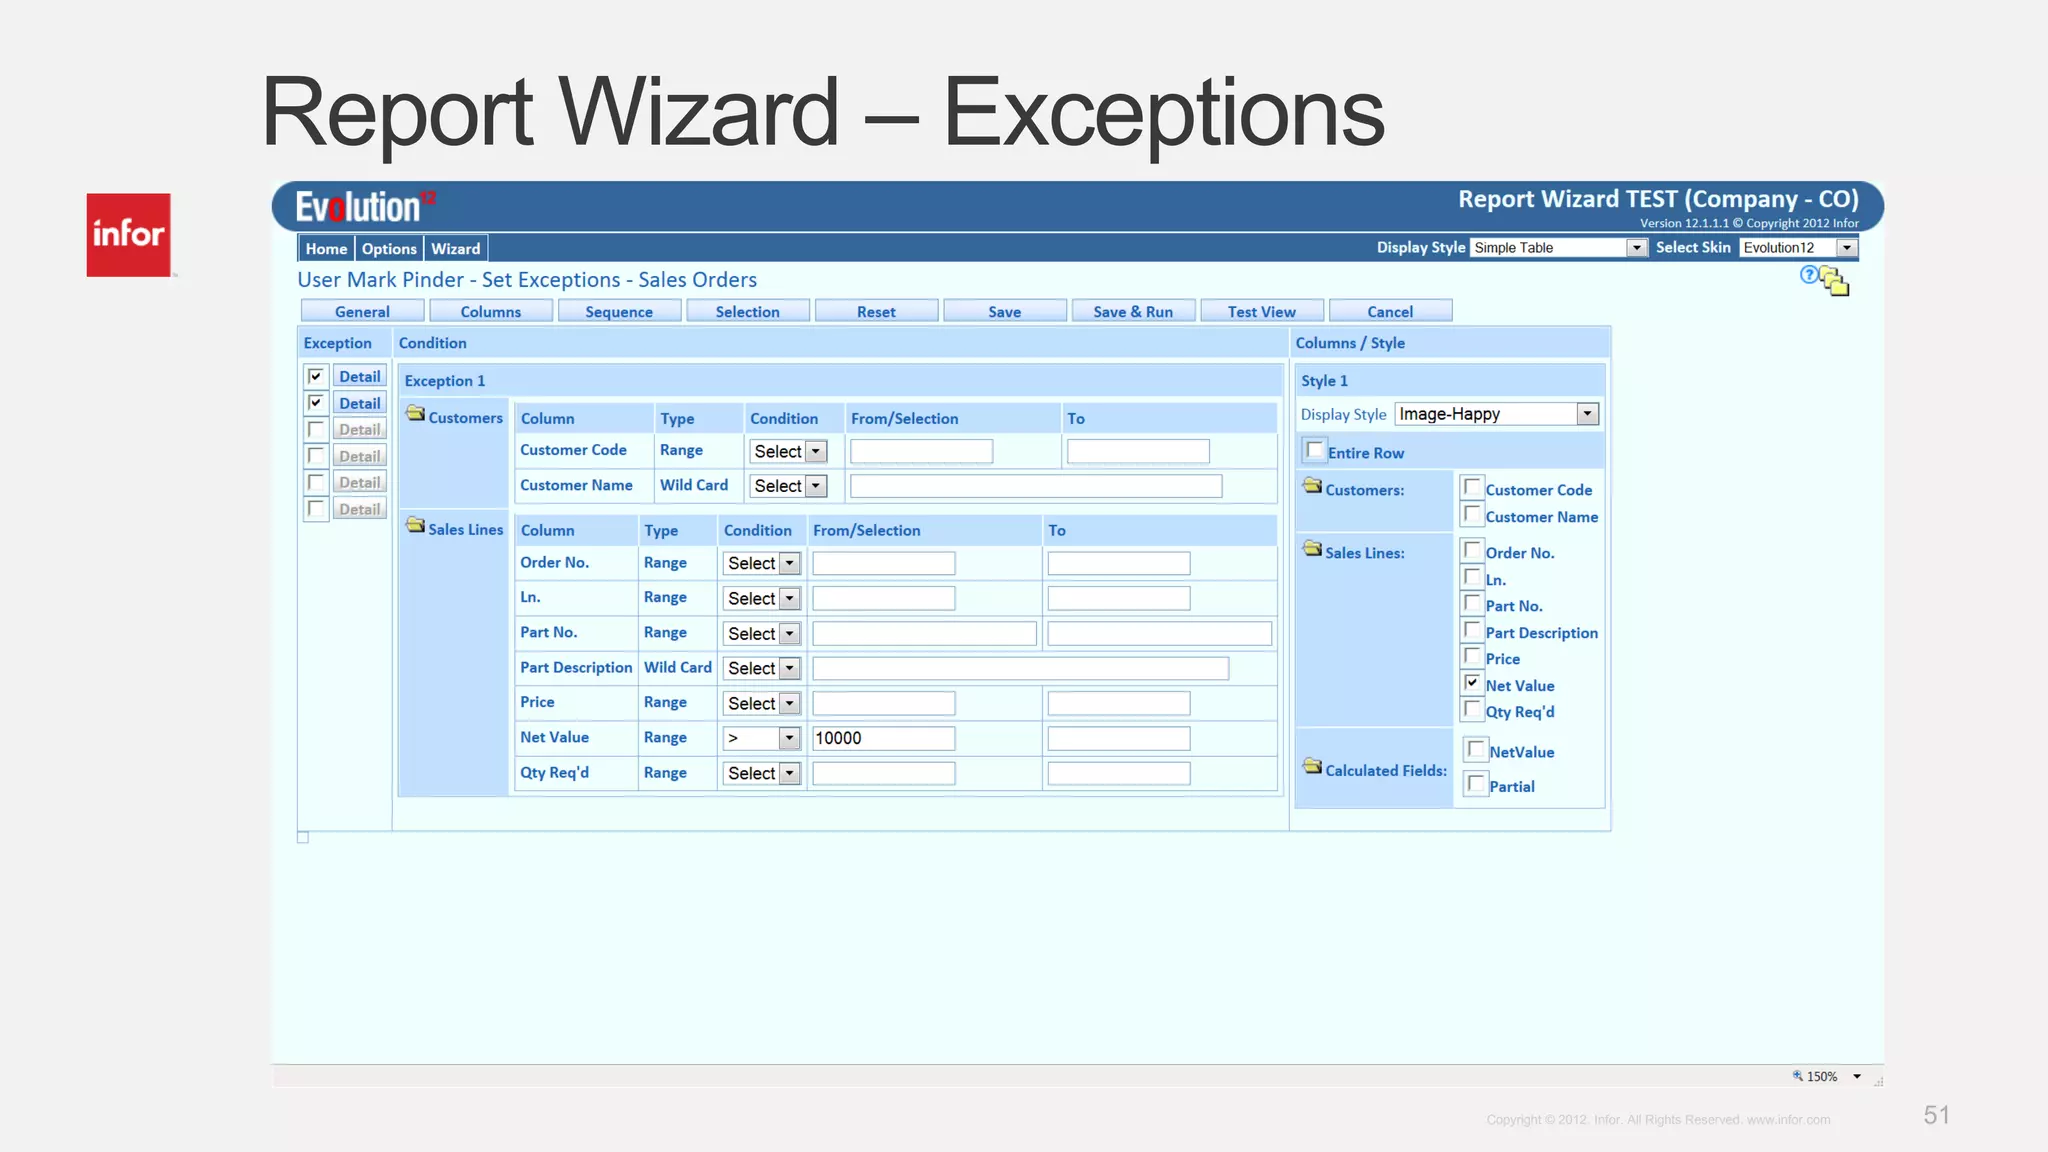The width and height of the screenshot is (2048, 1152).
Task: Open the Wizard menu
Action: pos(456,249)
